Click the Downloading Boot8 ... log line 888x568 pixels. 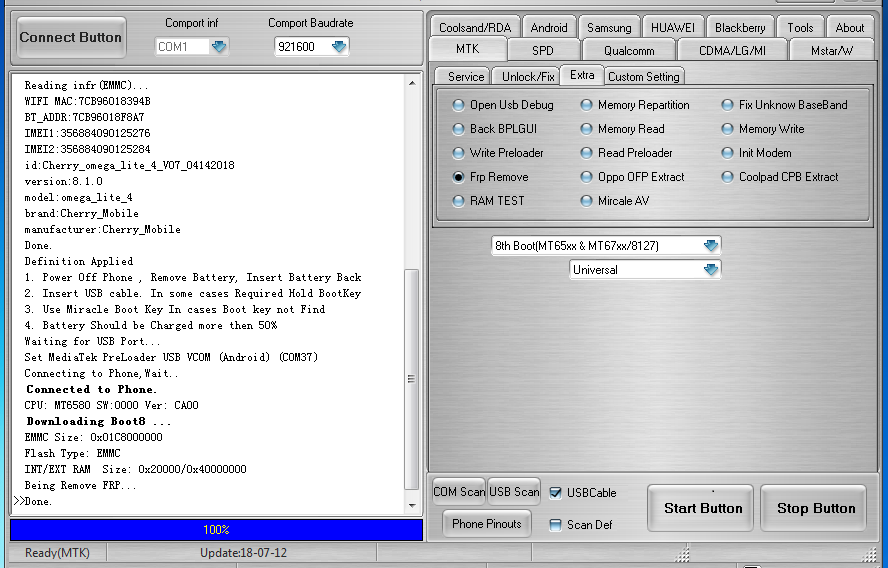(99, 421)
